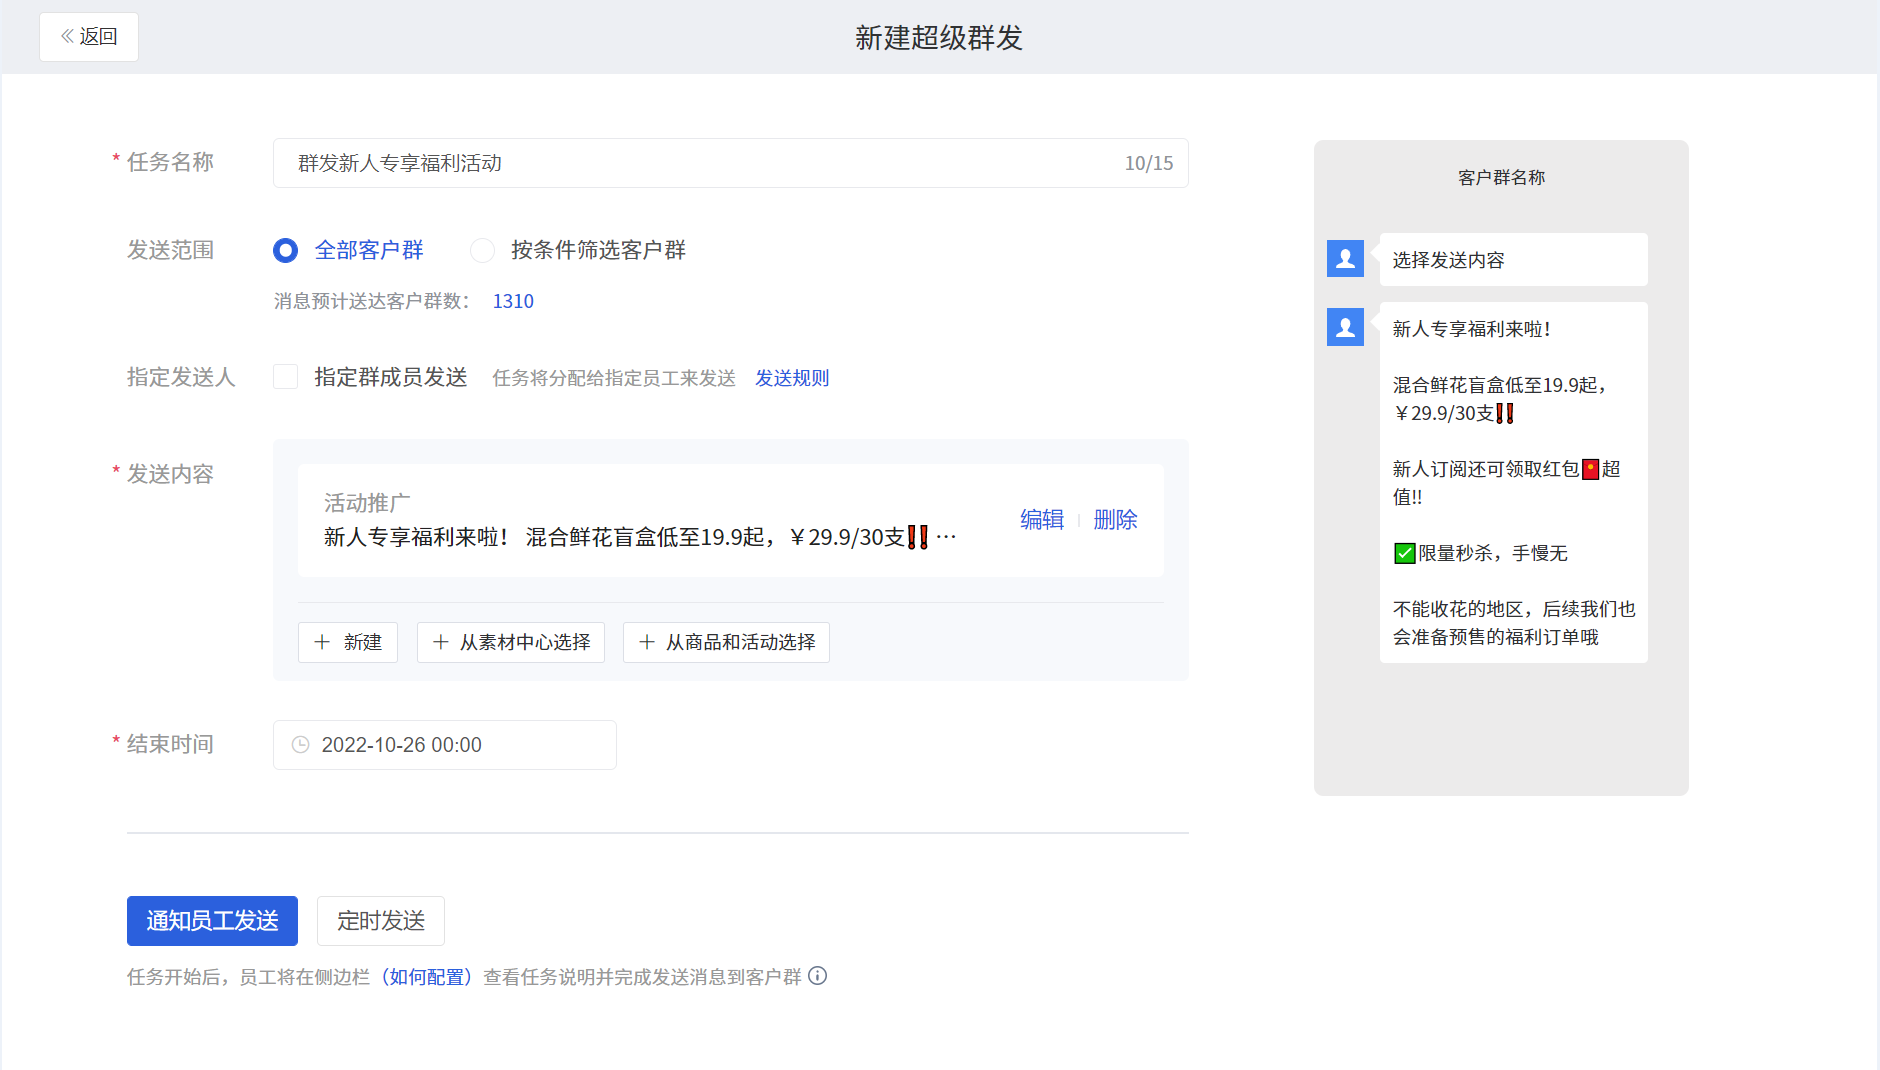Screen dimensions: 1880x1070
Task: Click the 活动推广 content card title
Action: click(x=367, y=503)
